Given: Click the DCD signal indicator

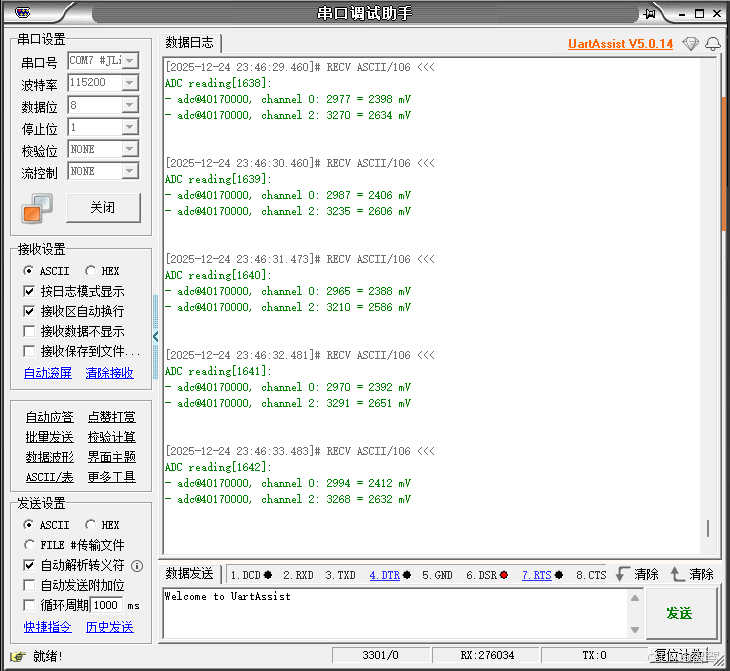Looking at the screenshot, I should 268,575.
